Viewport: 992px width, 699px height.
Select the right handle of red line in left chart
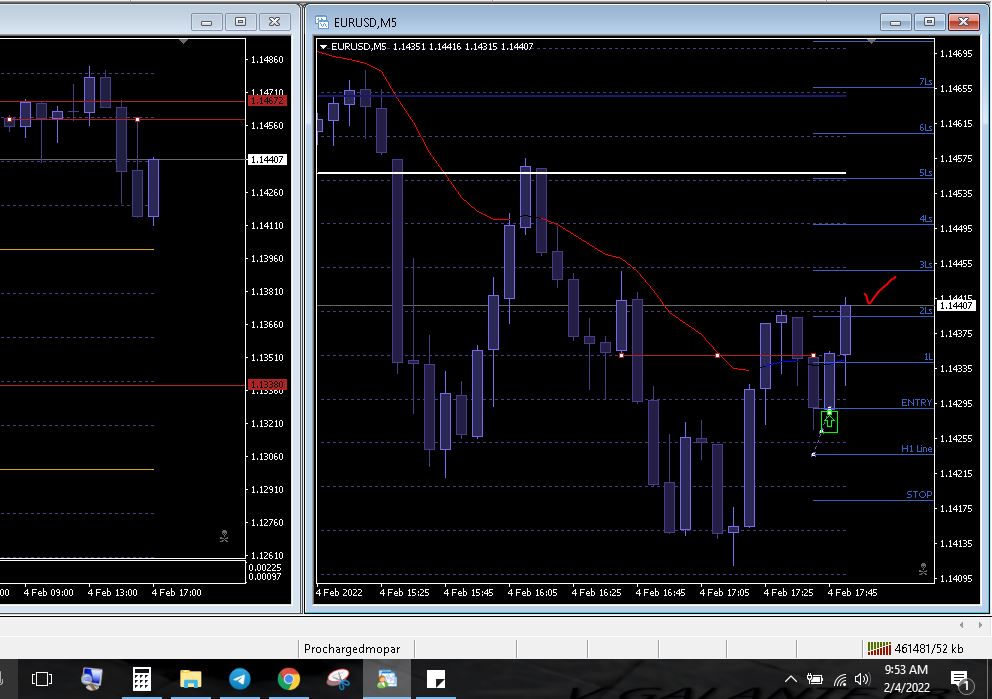click(137, 119)
